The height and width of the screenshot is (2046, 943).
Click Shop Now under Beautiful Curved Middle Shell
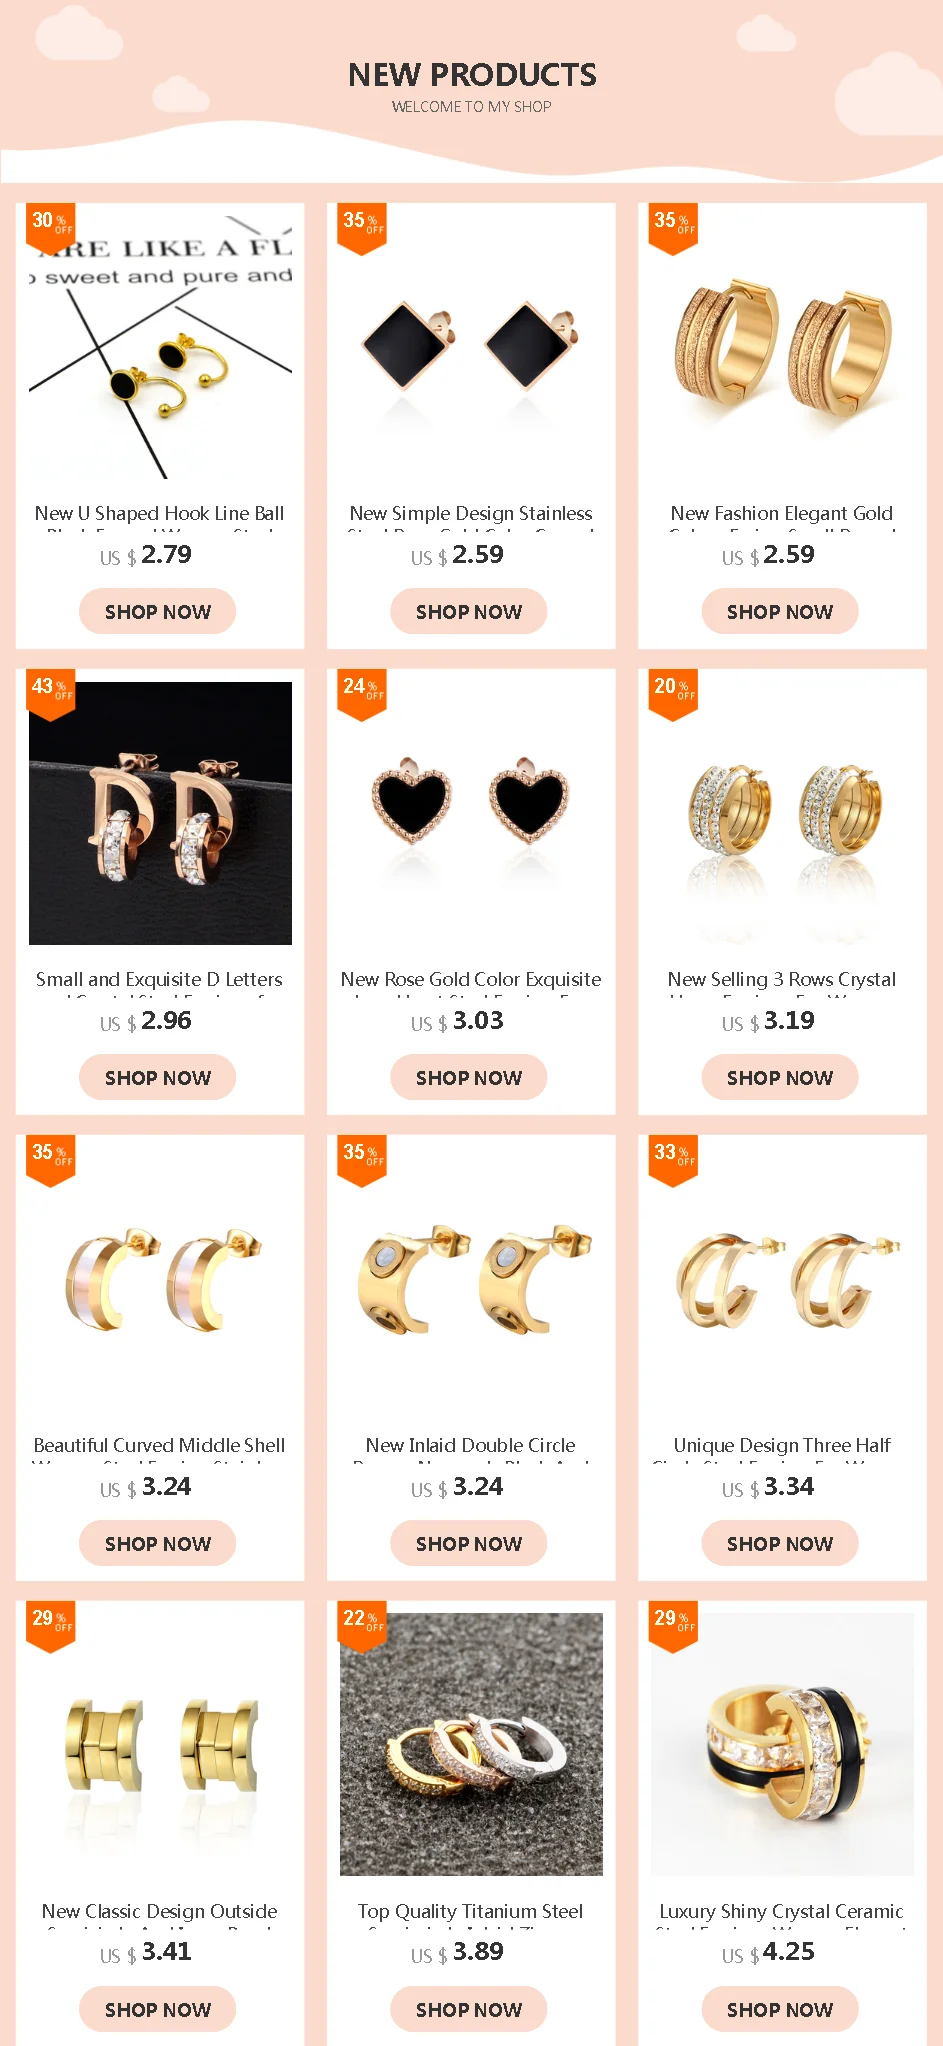(158, 1543)
